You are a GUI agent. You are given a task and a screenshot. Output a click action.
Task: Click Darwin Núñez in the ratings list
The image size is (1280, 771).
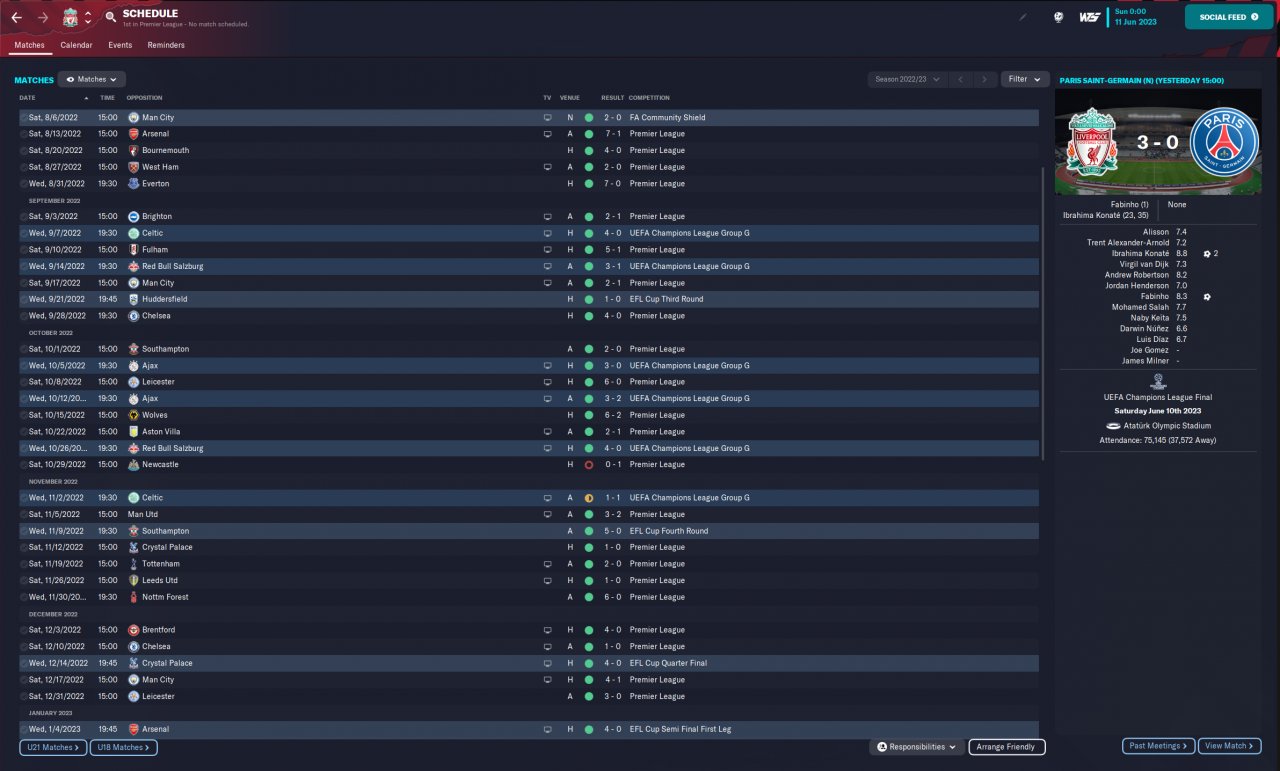pos(1144,329)
